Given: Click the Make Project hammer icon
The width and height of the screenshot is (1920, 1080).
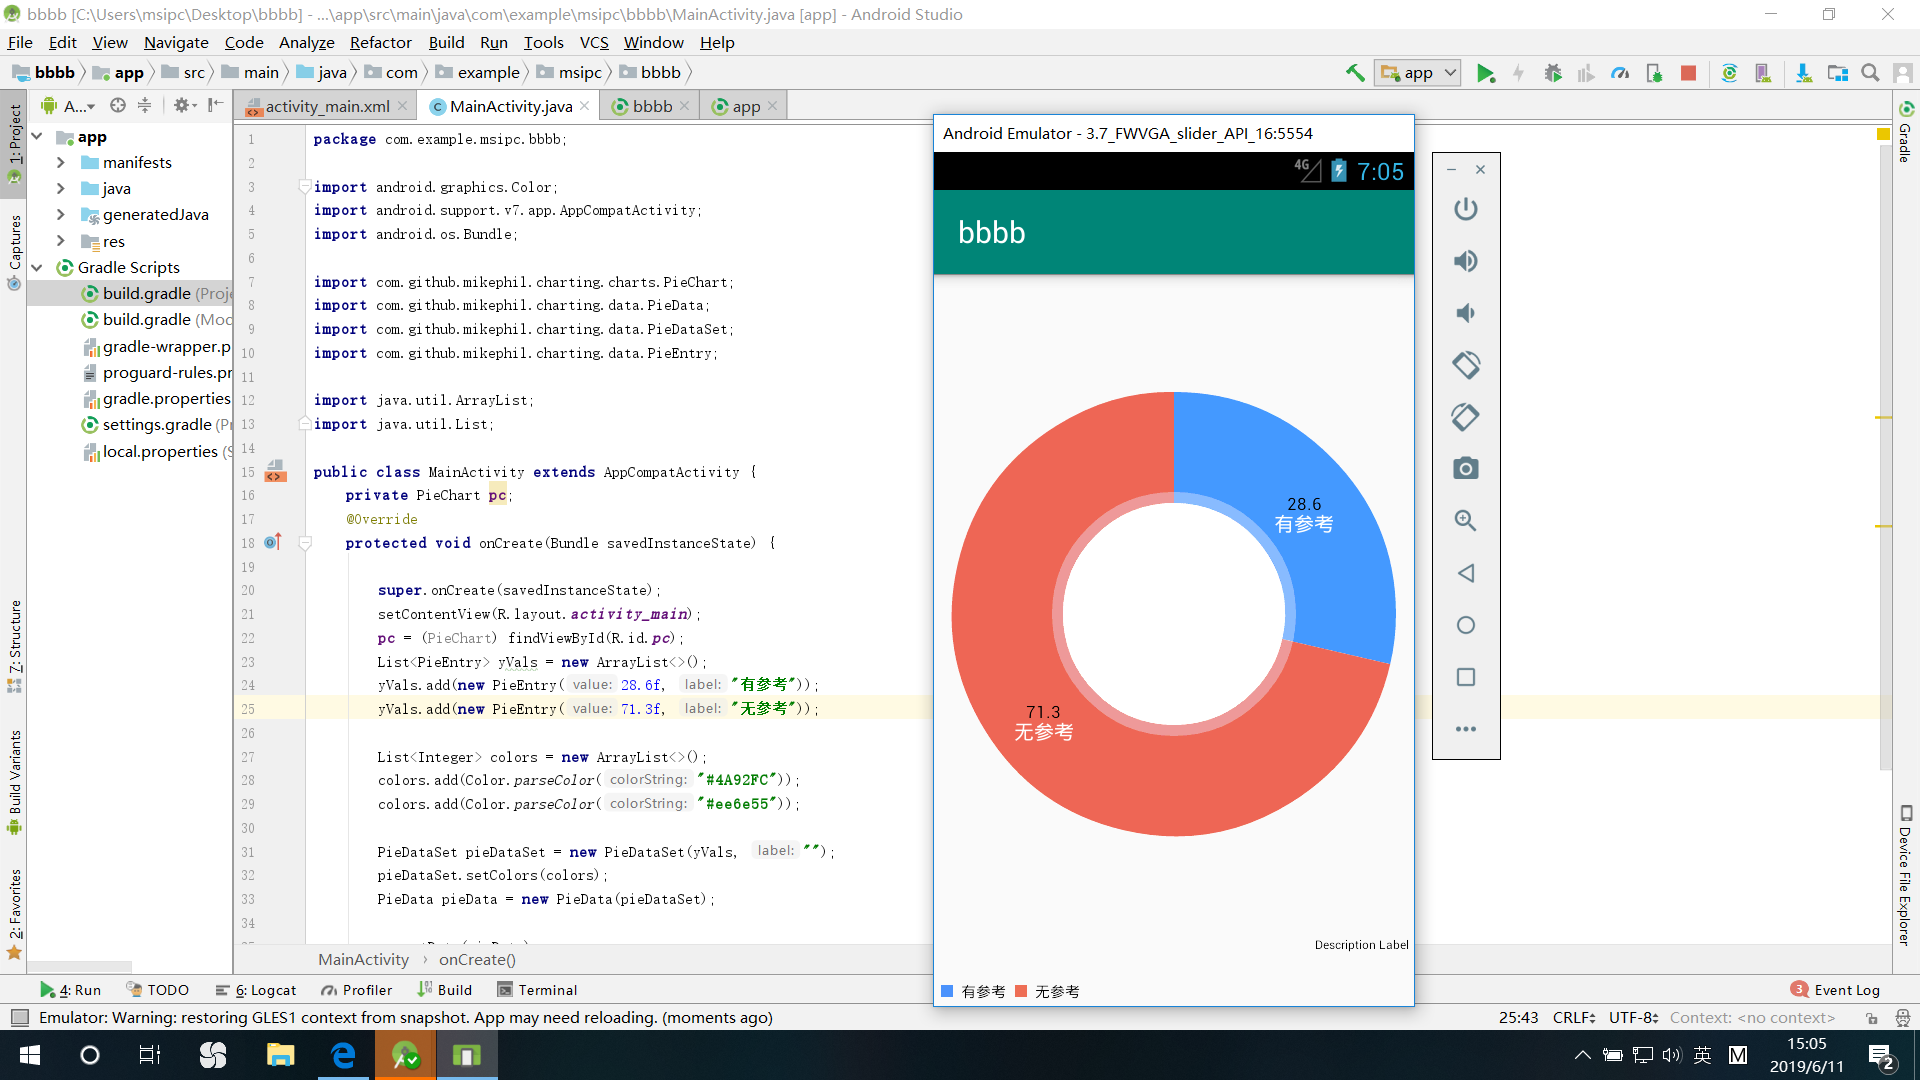Looking at the screenshot, I should (x=1355, y=73).
